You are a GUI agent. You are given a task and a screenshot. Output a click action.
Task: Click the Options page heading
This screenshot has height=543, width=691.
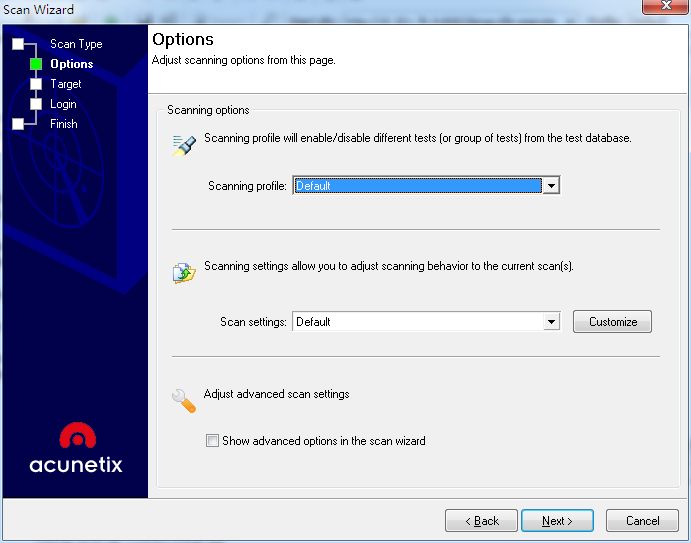tap(183, 39)
